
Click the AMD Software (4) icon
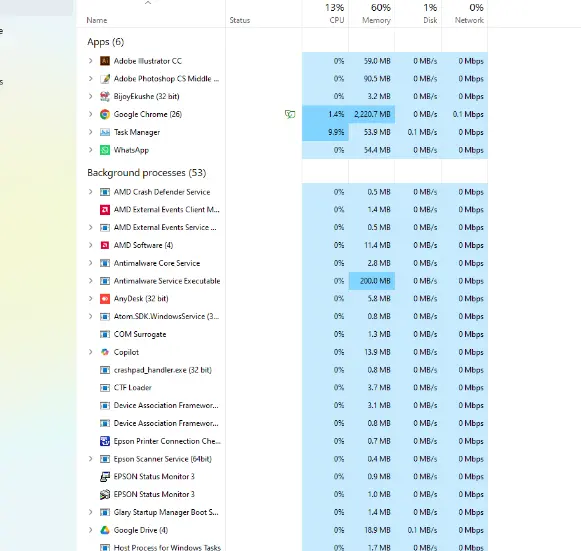click(x=105, y=245)
